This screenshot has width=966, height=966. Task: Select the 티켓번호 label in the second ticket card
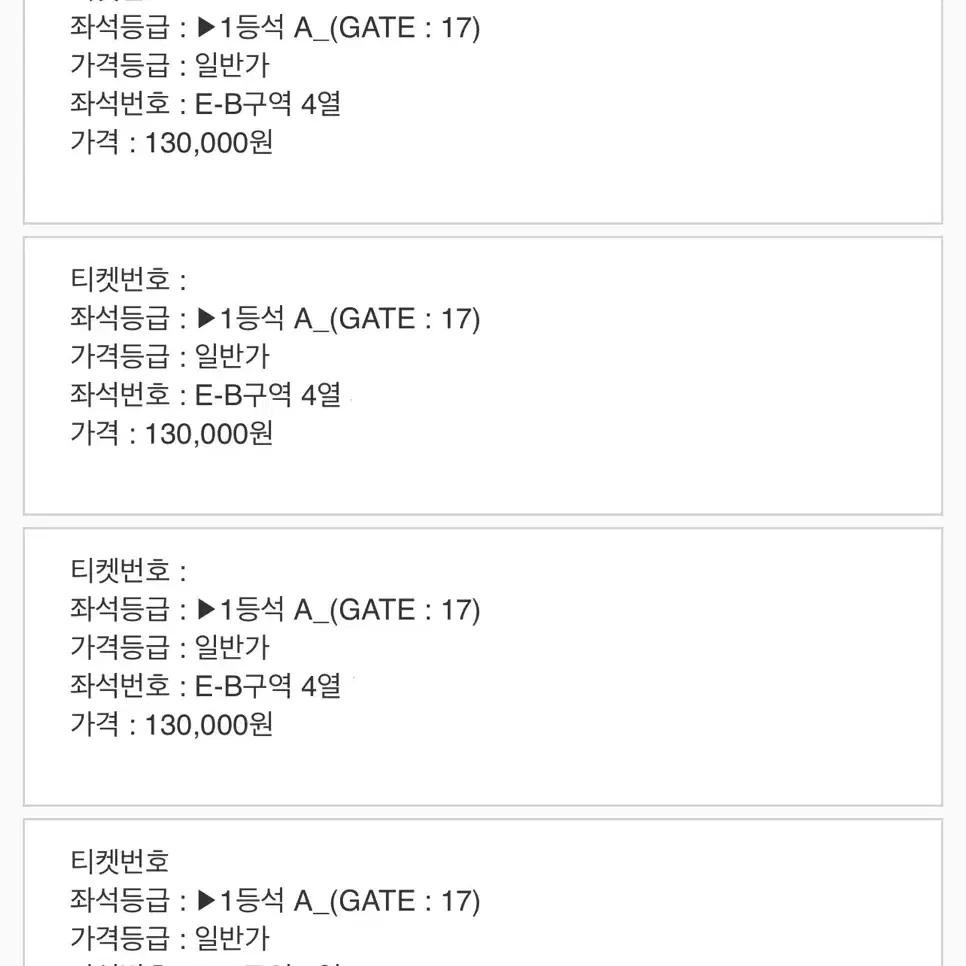[120, 279]
